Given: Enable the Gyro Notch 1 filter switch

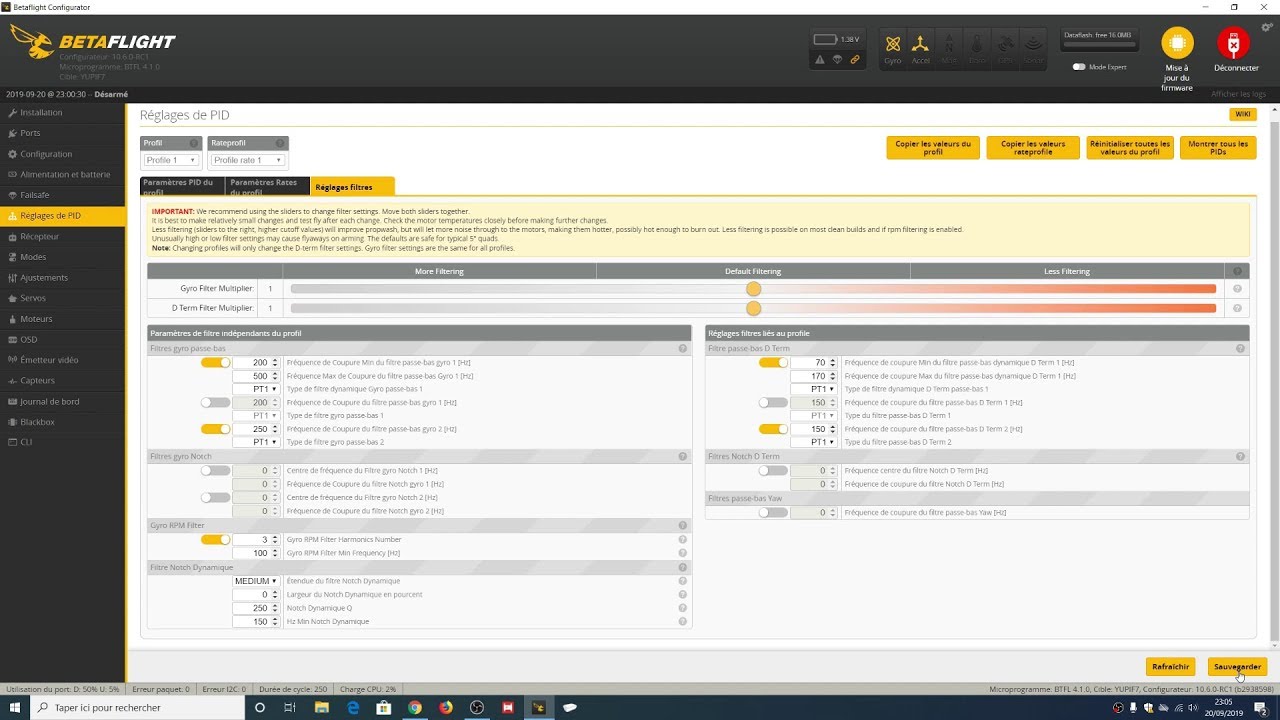Looking at the screenshot, I should [215, 470].
